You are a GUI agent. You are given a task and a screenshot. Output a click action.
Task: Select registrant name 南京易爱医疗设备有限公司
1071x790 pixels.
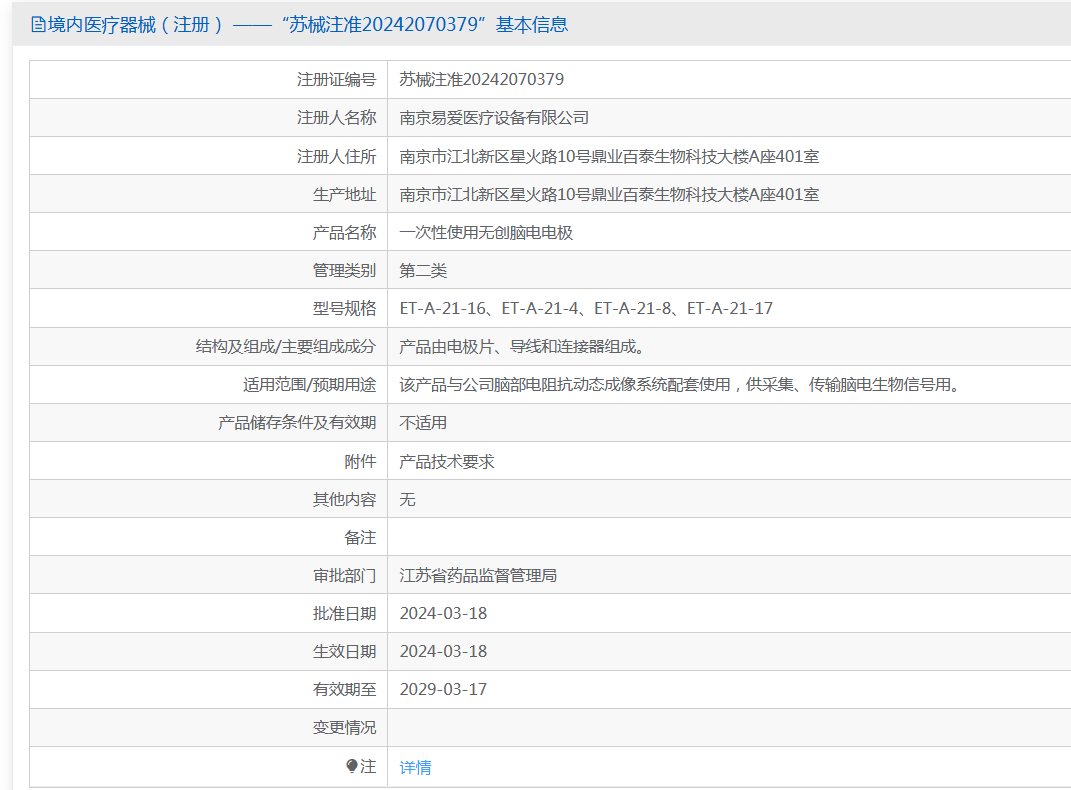coord(494,117)
